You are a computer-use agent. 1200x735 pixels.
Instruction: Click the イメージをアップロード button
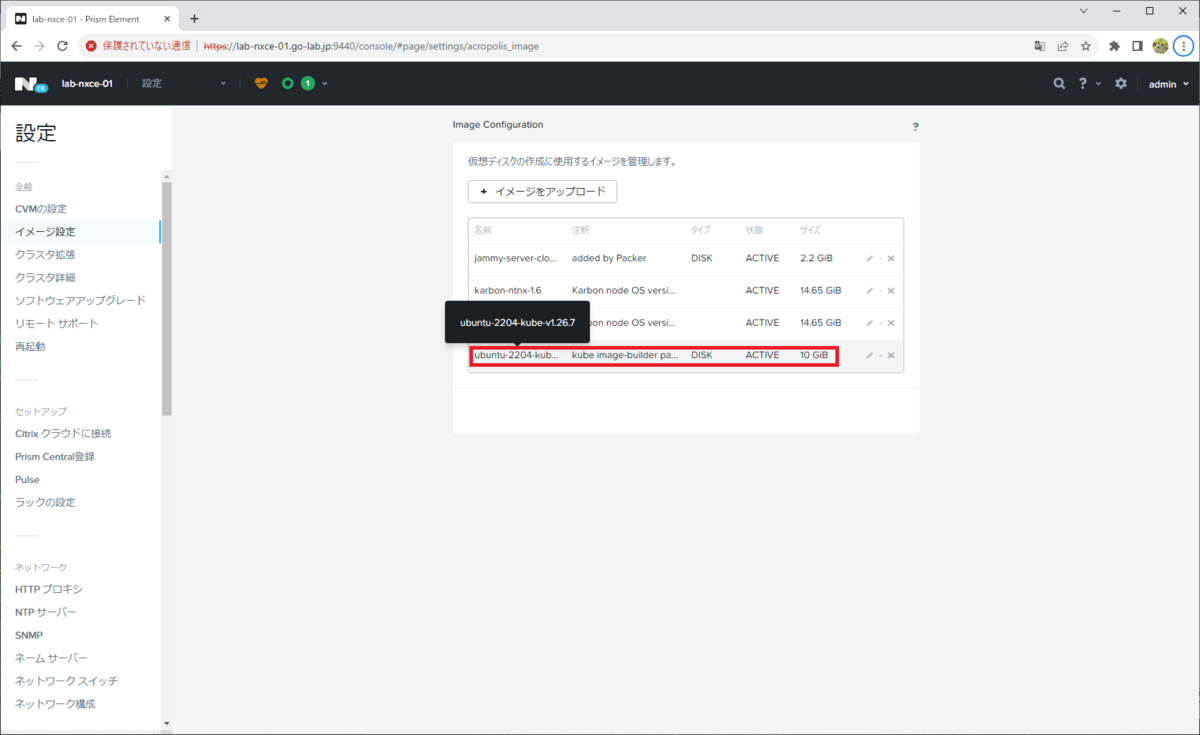[x=542, y=191]
